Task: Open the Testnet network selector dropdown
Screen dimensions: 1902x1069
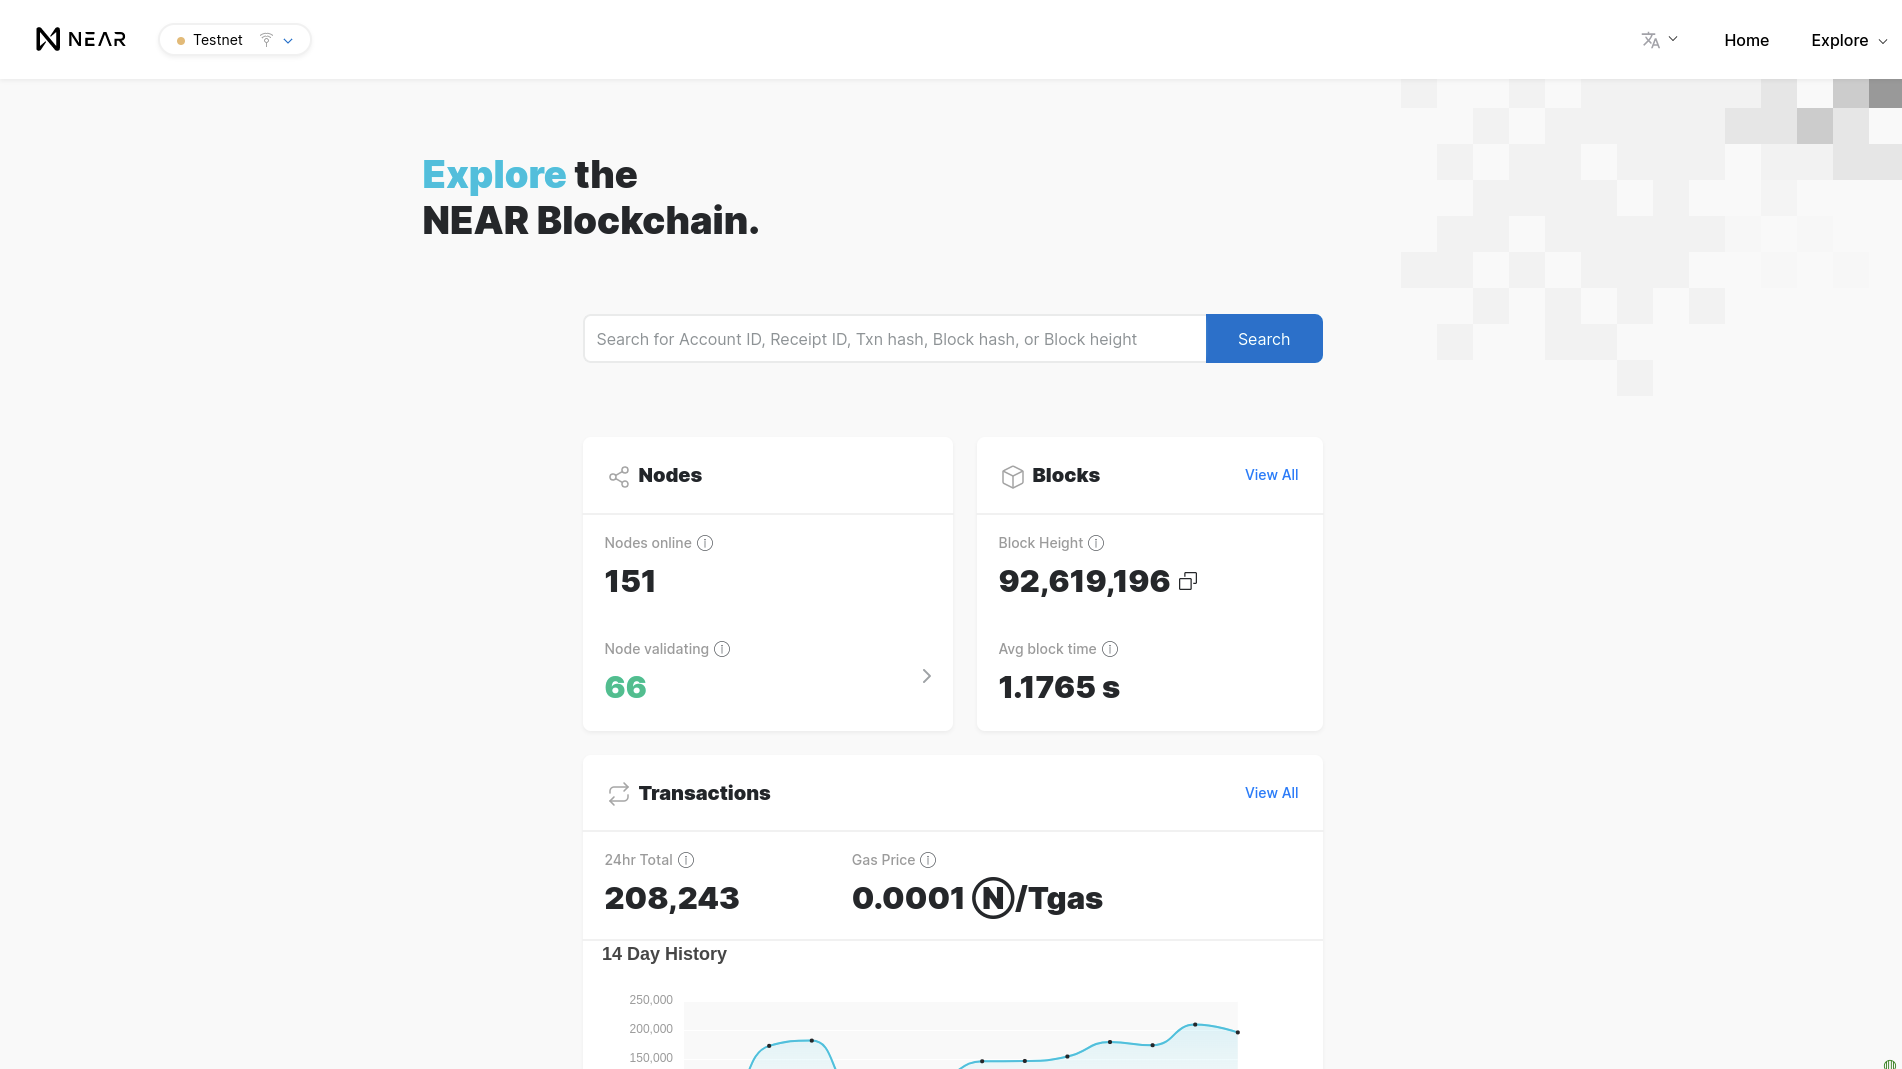Action: [235, 40]
